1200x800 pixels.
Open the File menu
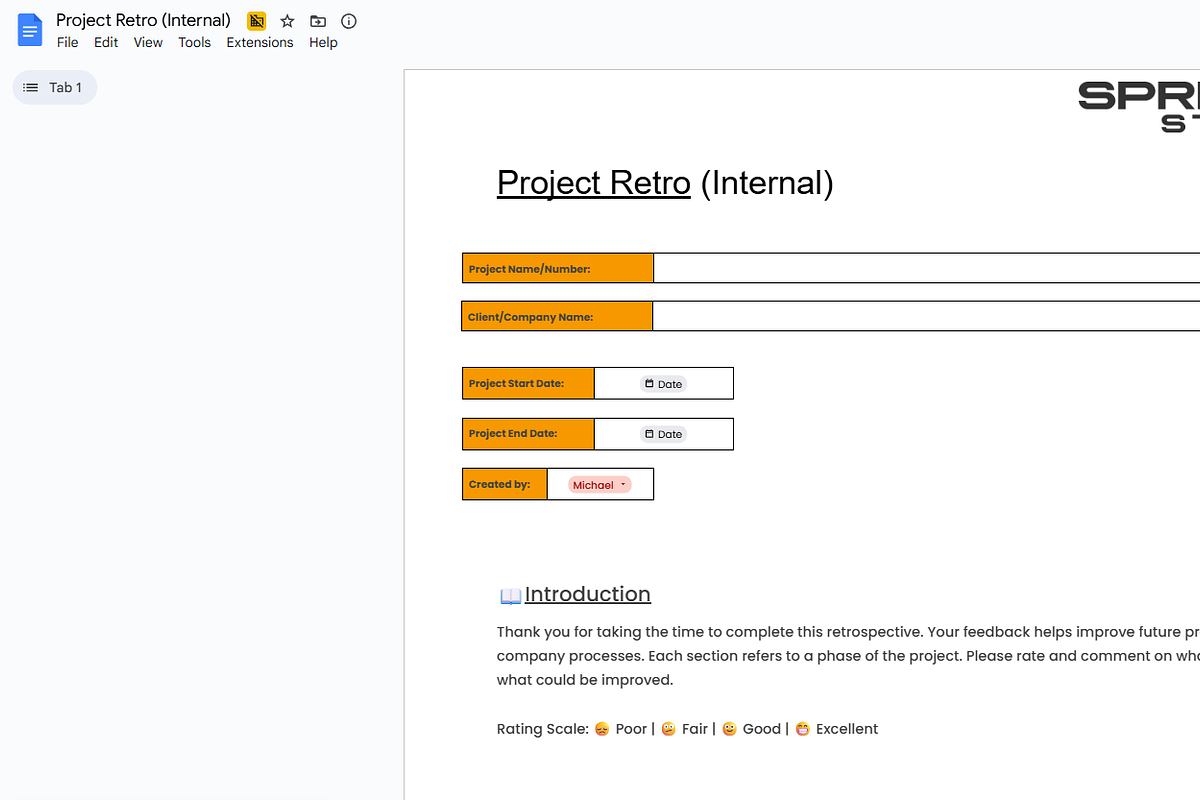(x=68, y=42)
